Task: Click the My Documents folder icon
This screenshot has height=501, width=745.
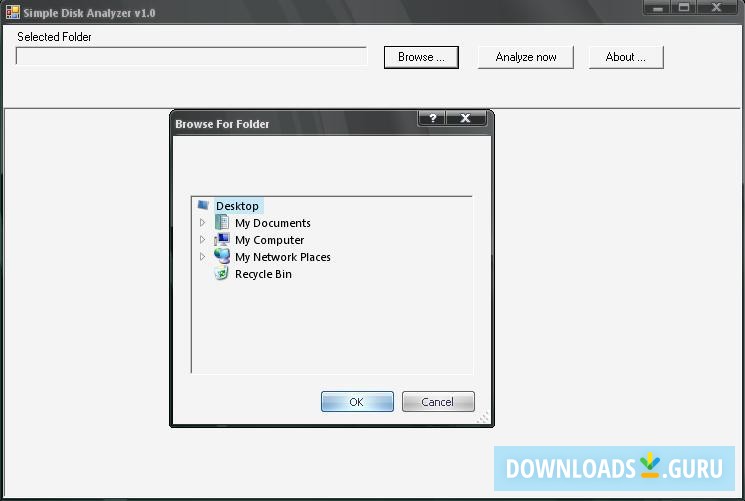Action: pyautogui.click(x=222, y=222)
